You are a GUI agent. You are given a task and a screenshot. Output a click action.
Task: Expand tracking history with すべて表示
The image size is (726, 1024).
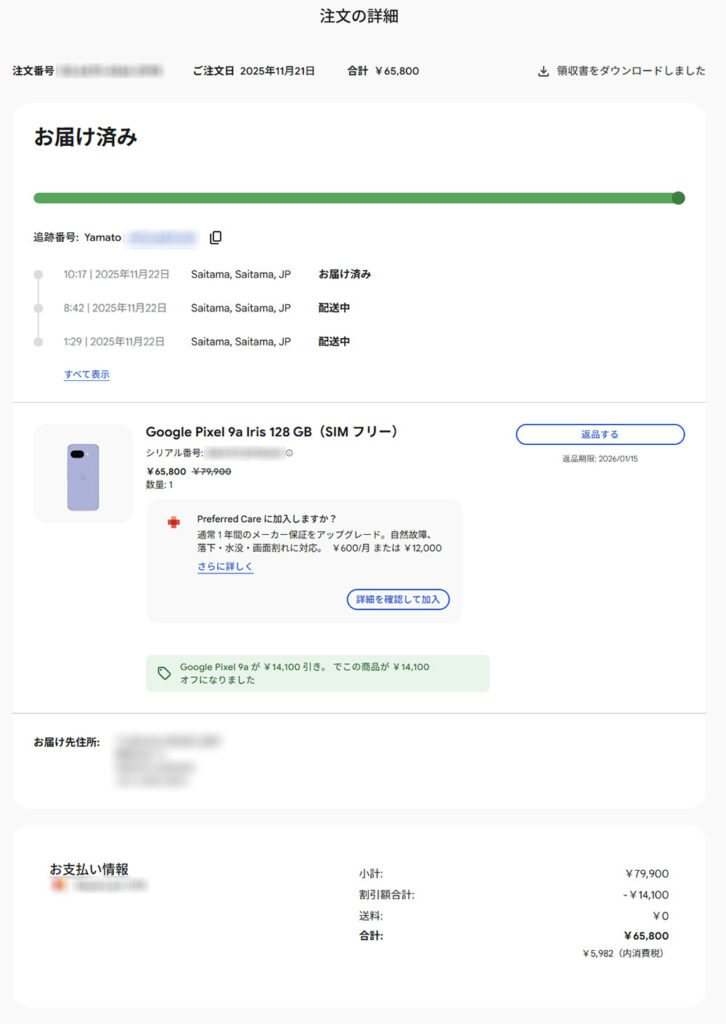coord(87,375)
